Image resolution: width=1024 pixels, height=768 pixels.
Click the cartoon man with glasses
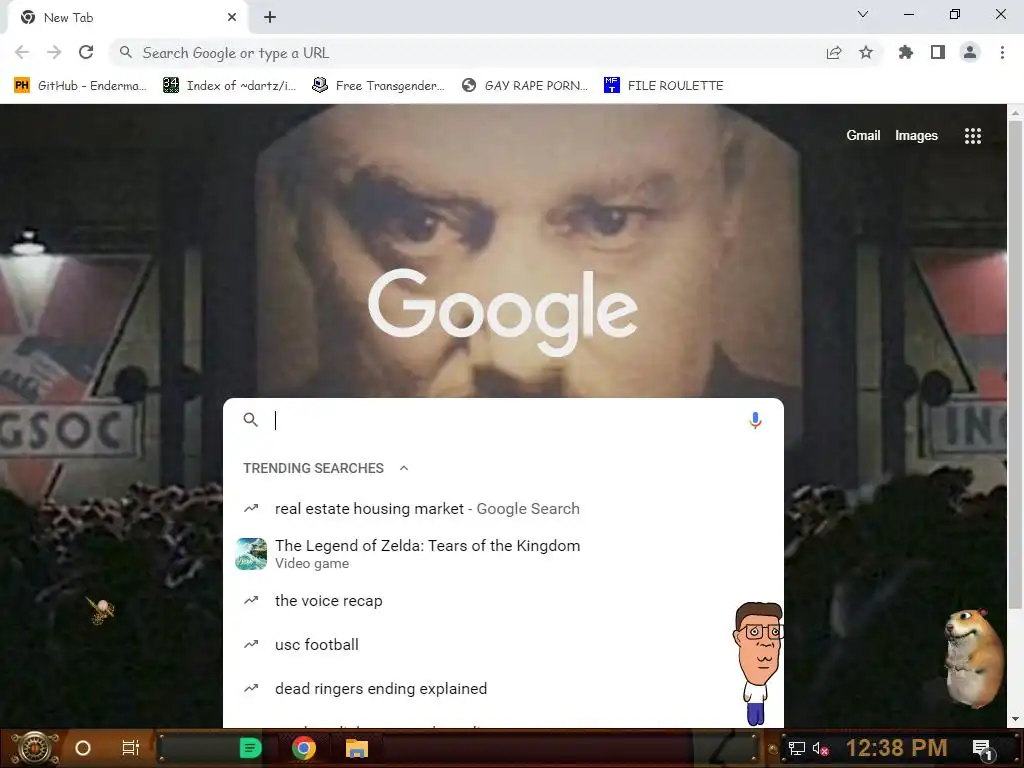(758, 663)
